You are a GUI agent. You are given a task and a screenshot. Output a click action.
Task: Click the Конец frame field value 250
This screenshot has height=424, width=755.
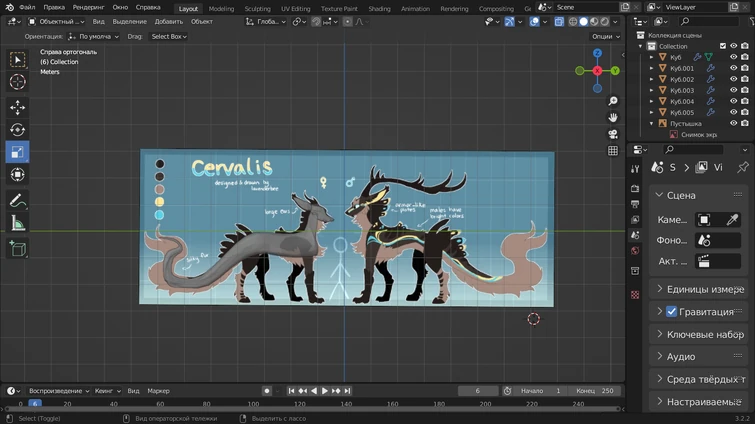click(607, 391)
